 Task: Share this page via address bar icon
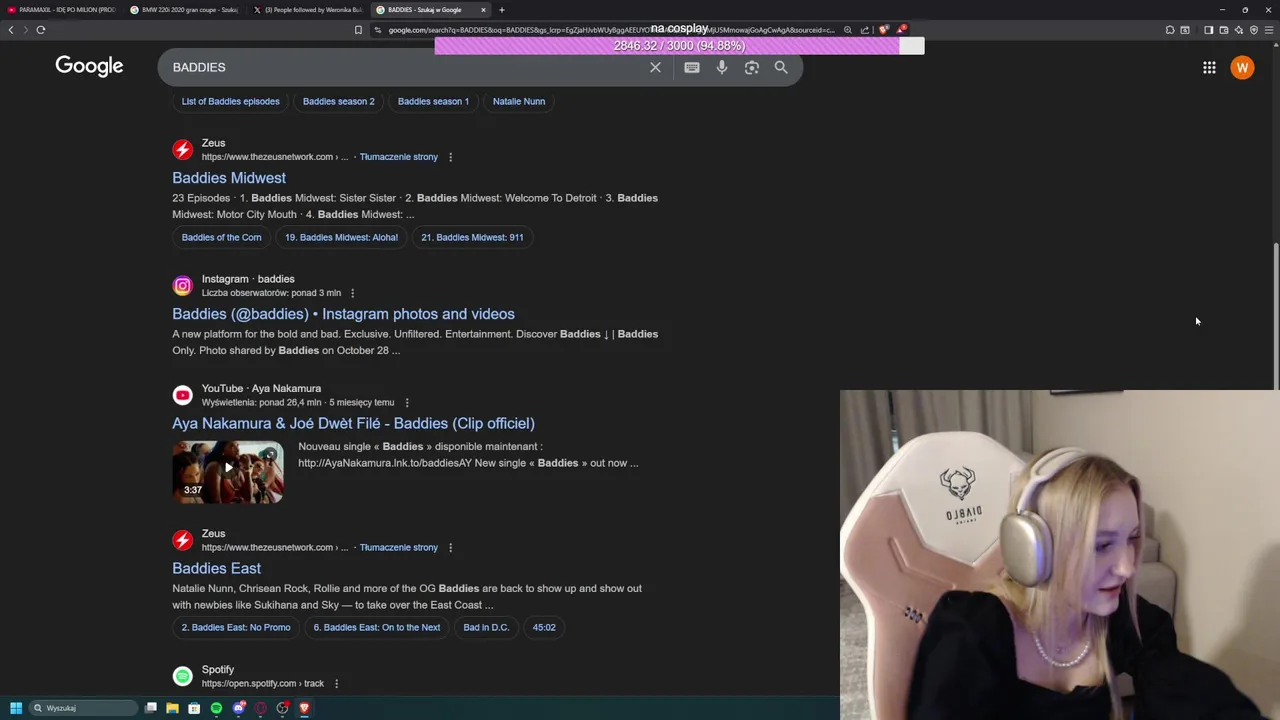865,30
